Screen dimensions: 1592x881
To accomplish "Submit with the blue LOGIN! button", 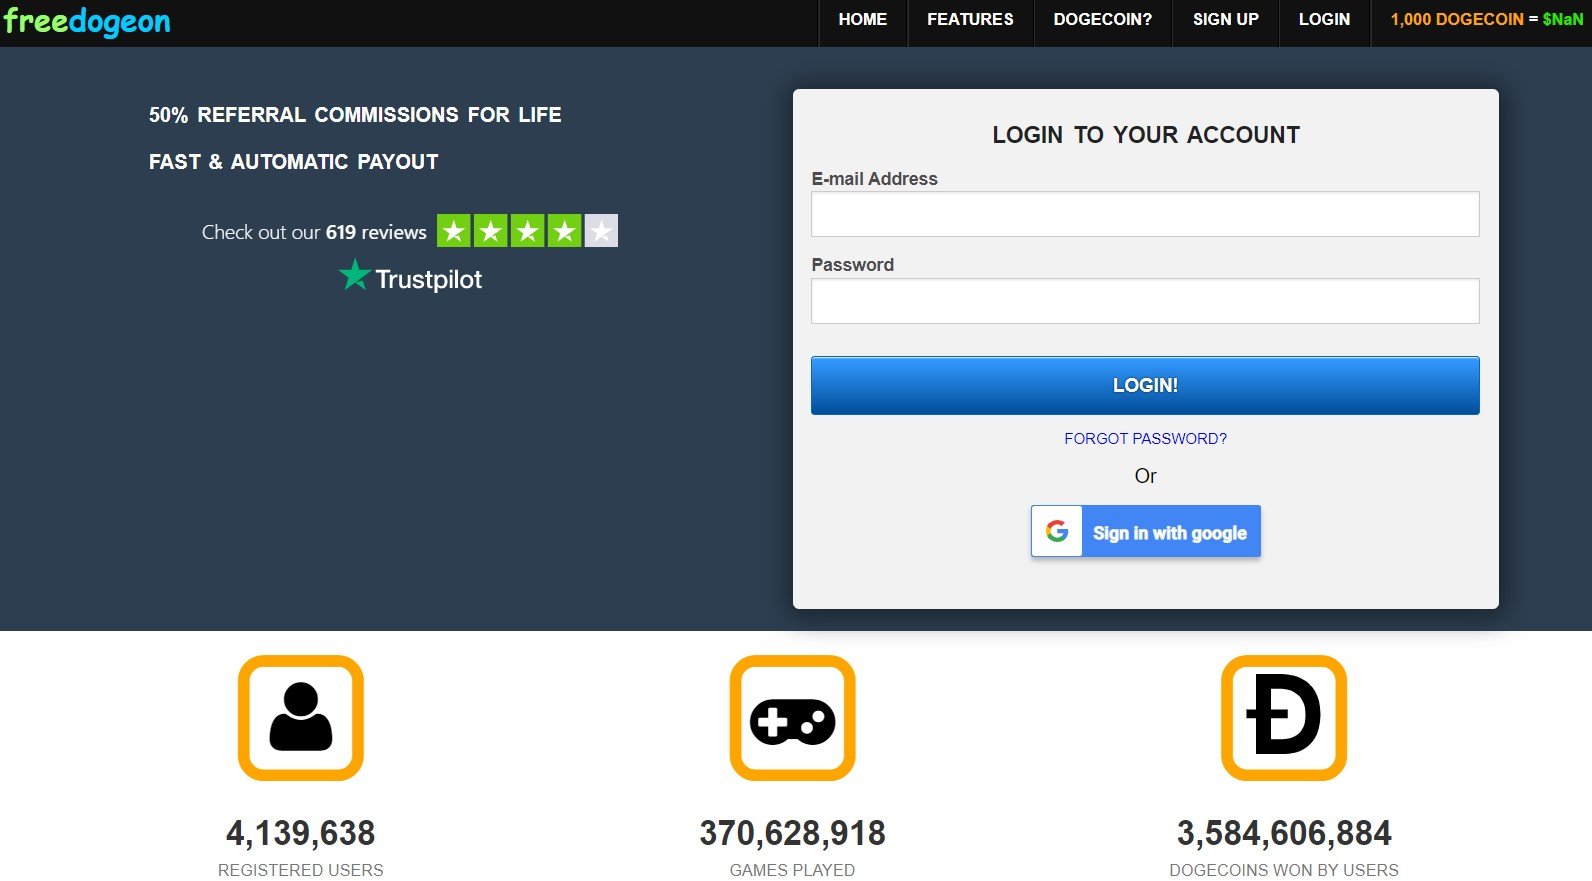I will [x=1145, y=386].
